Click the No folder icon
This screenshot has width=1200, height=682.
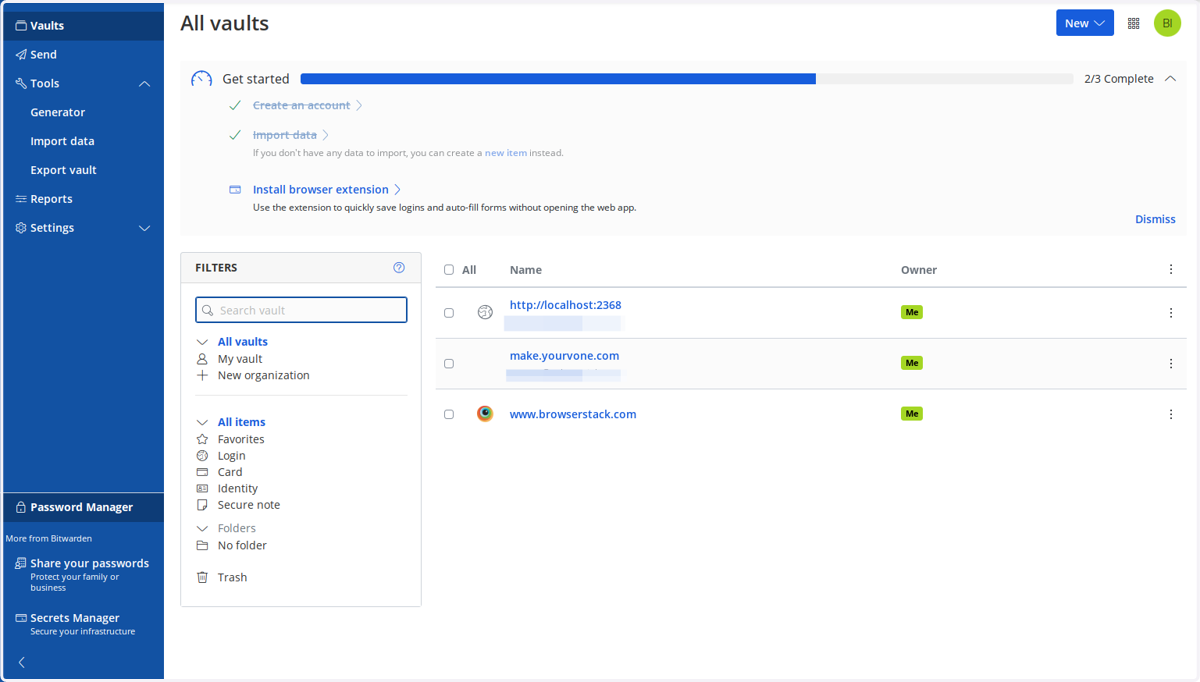pyautogui.click(x=202, y=545)
